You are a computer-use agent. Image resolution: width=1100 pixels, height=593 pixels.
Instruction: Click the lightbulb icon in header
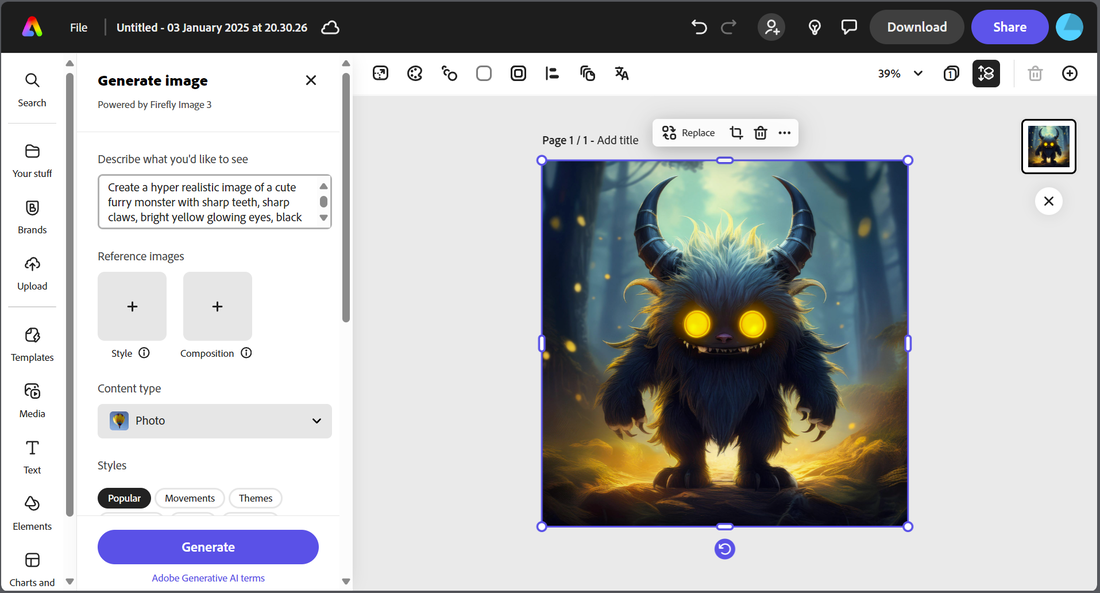pyautogui.click(x=815, y=27)
